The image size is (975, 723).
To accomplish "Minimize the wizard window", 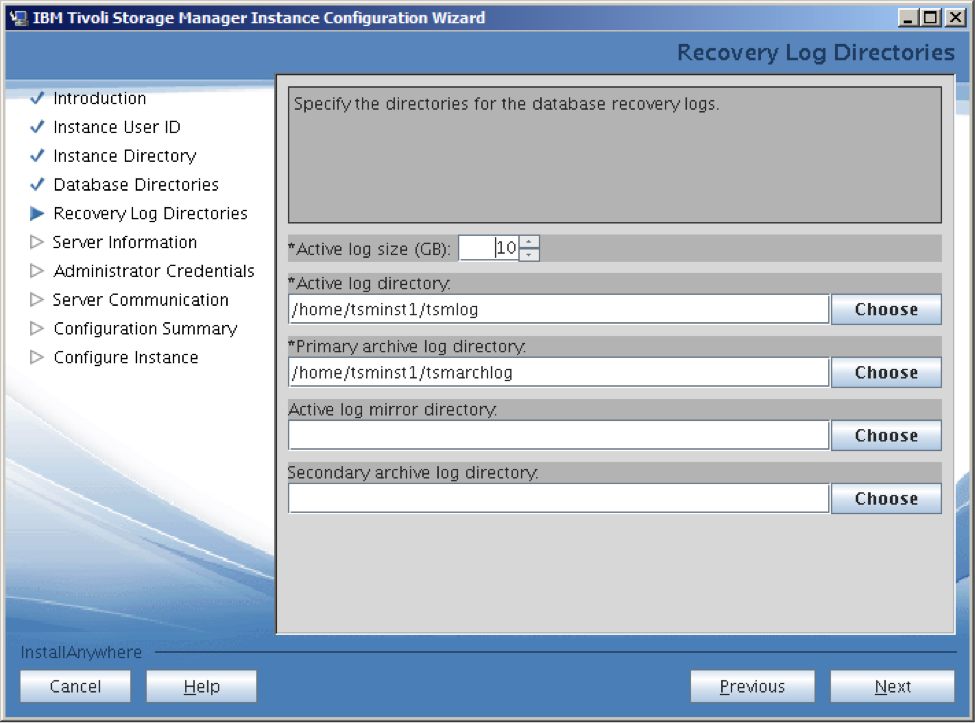I will (908, 17).
